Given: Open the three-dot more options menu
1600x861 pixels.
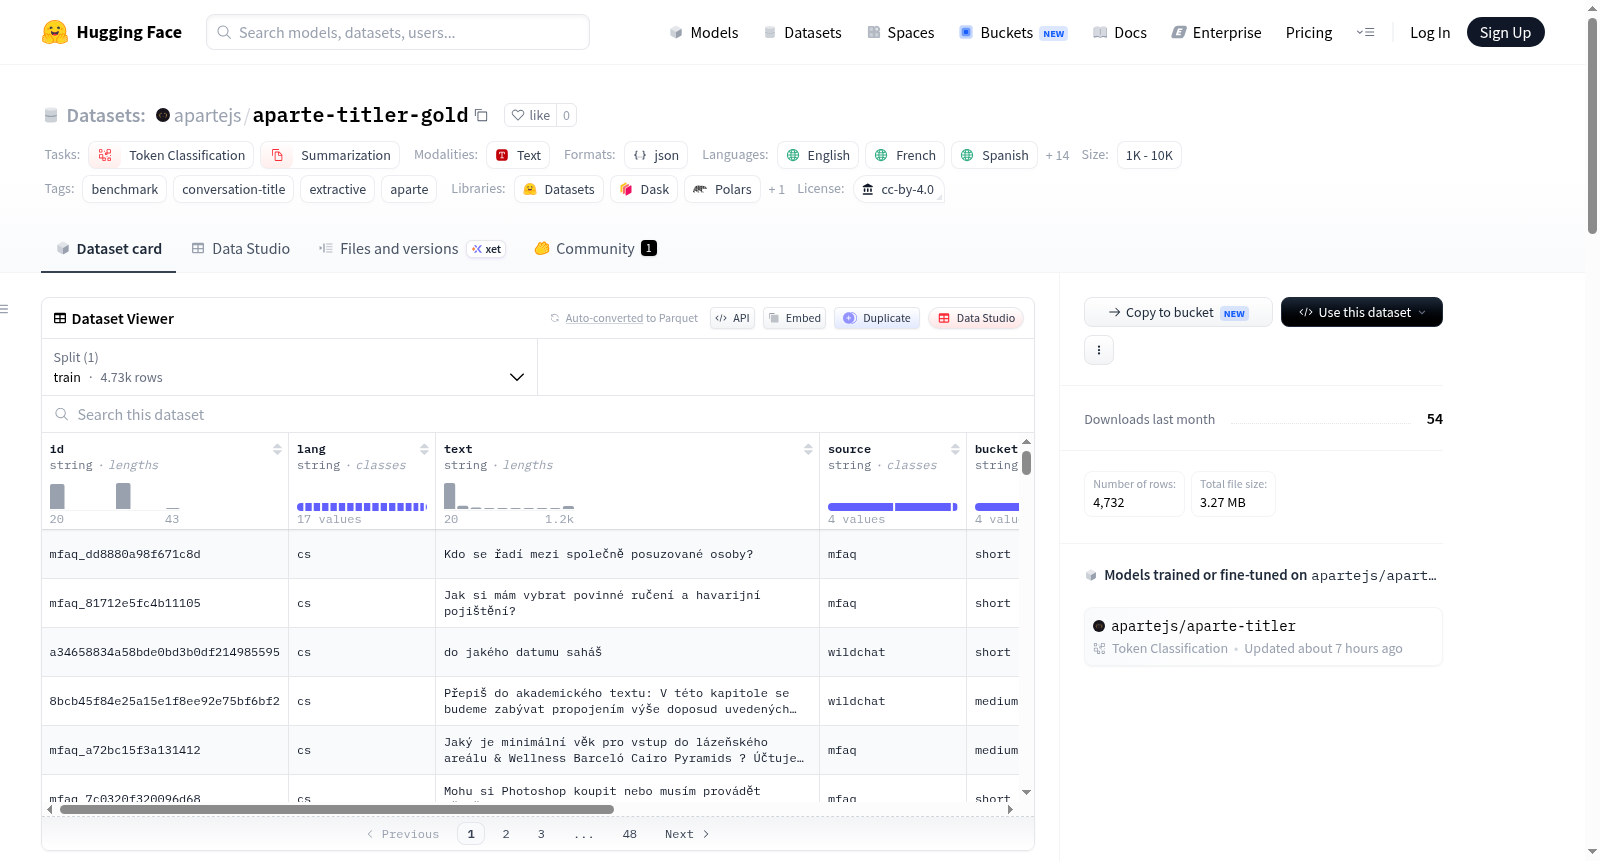Looking at the screenshot, I should coord(1099,350).
